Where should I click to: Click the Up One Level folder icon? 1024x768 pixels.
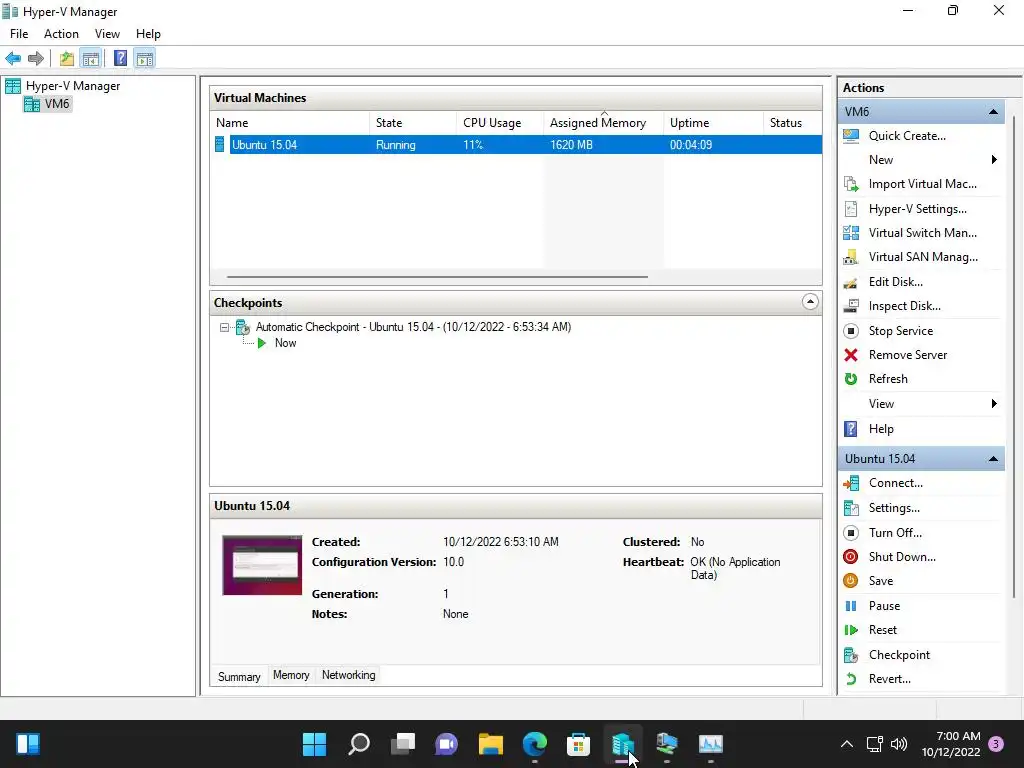(67, 59)
